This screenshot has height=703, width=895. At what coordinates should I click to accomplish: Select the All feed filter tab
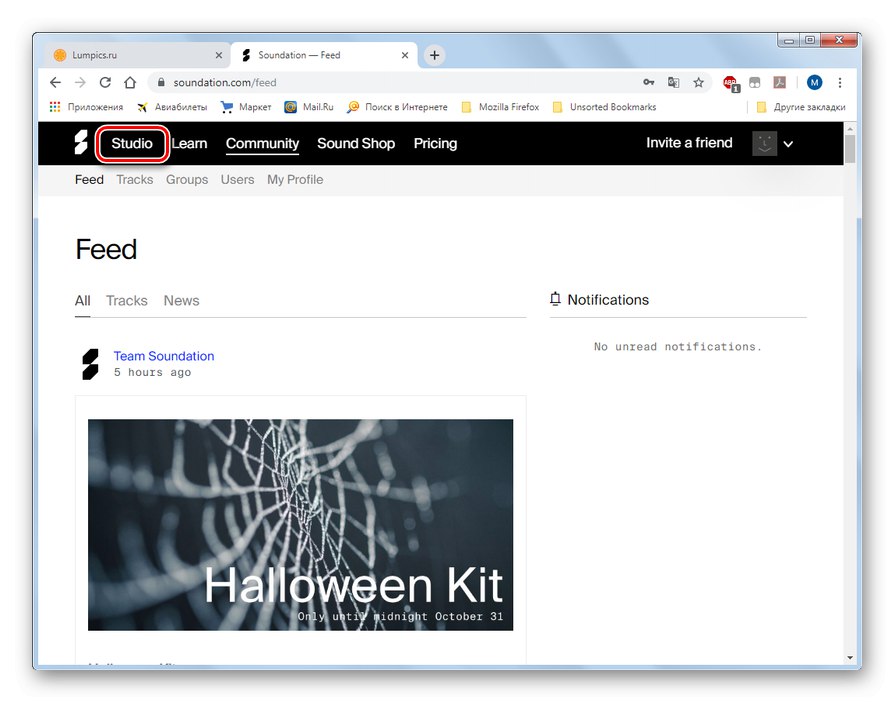pos(83,301)
